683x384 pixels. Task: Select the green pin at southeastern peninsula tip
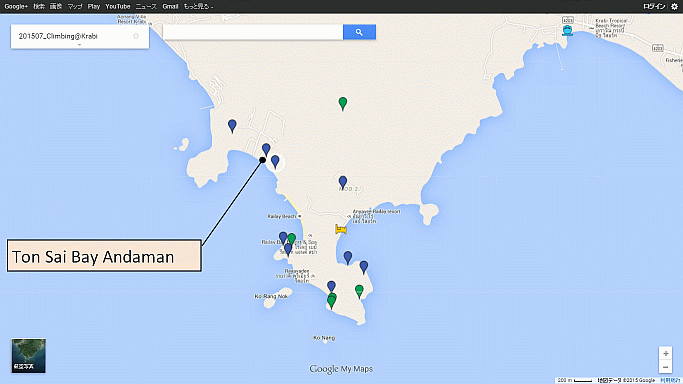pos(359,291)
